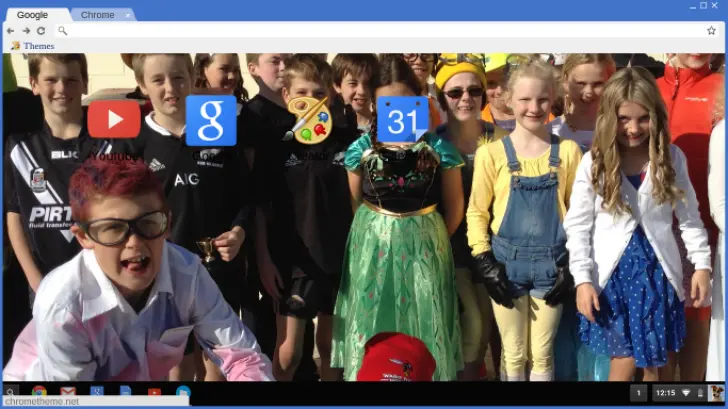Screen dimensions: 728x409
Task: Open the YouTube app shortcut
Action: click(x=113, y=119)
